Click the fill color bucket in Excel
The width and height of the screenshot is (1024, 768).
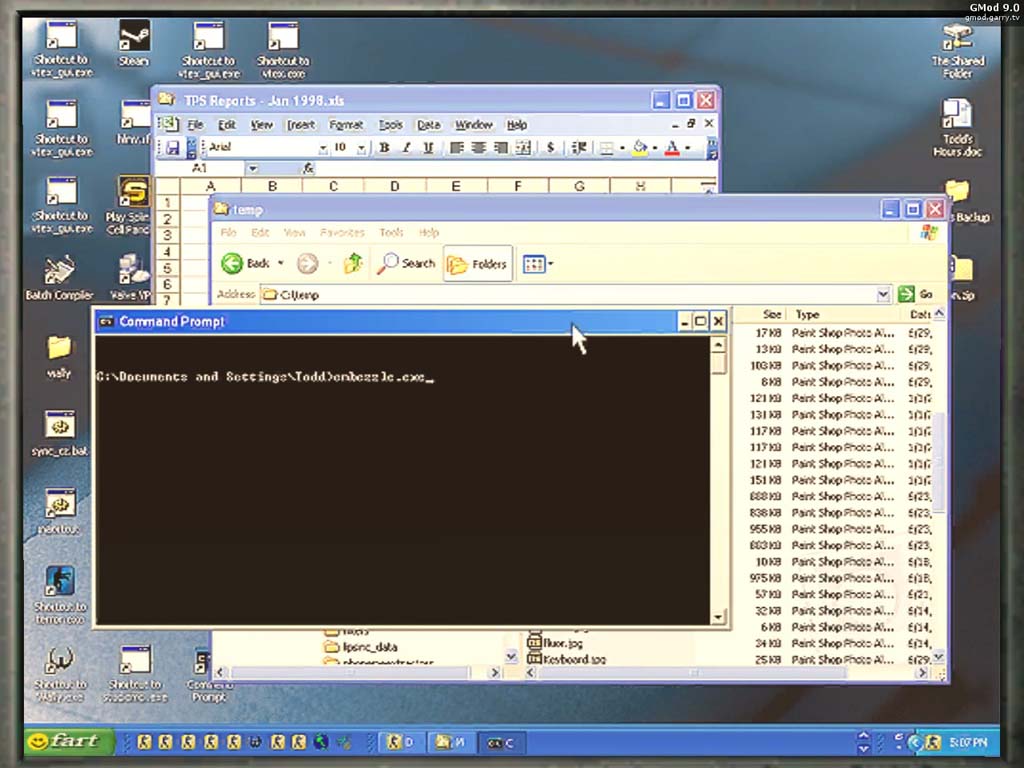[x=640, y=148]
